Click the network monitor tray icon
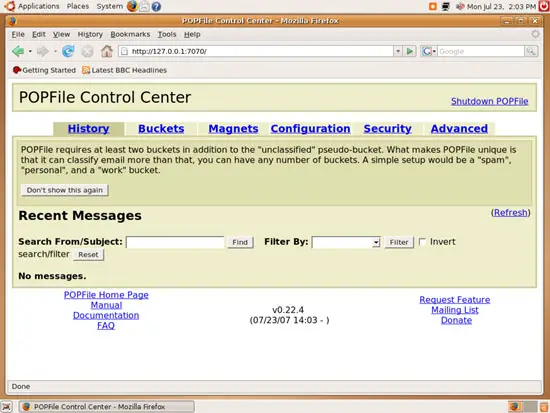The width and height of the screenshot is (550, 413). 445,6
